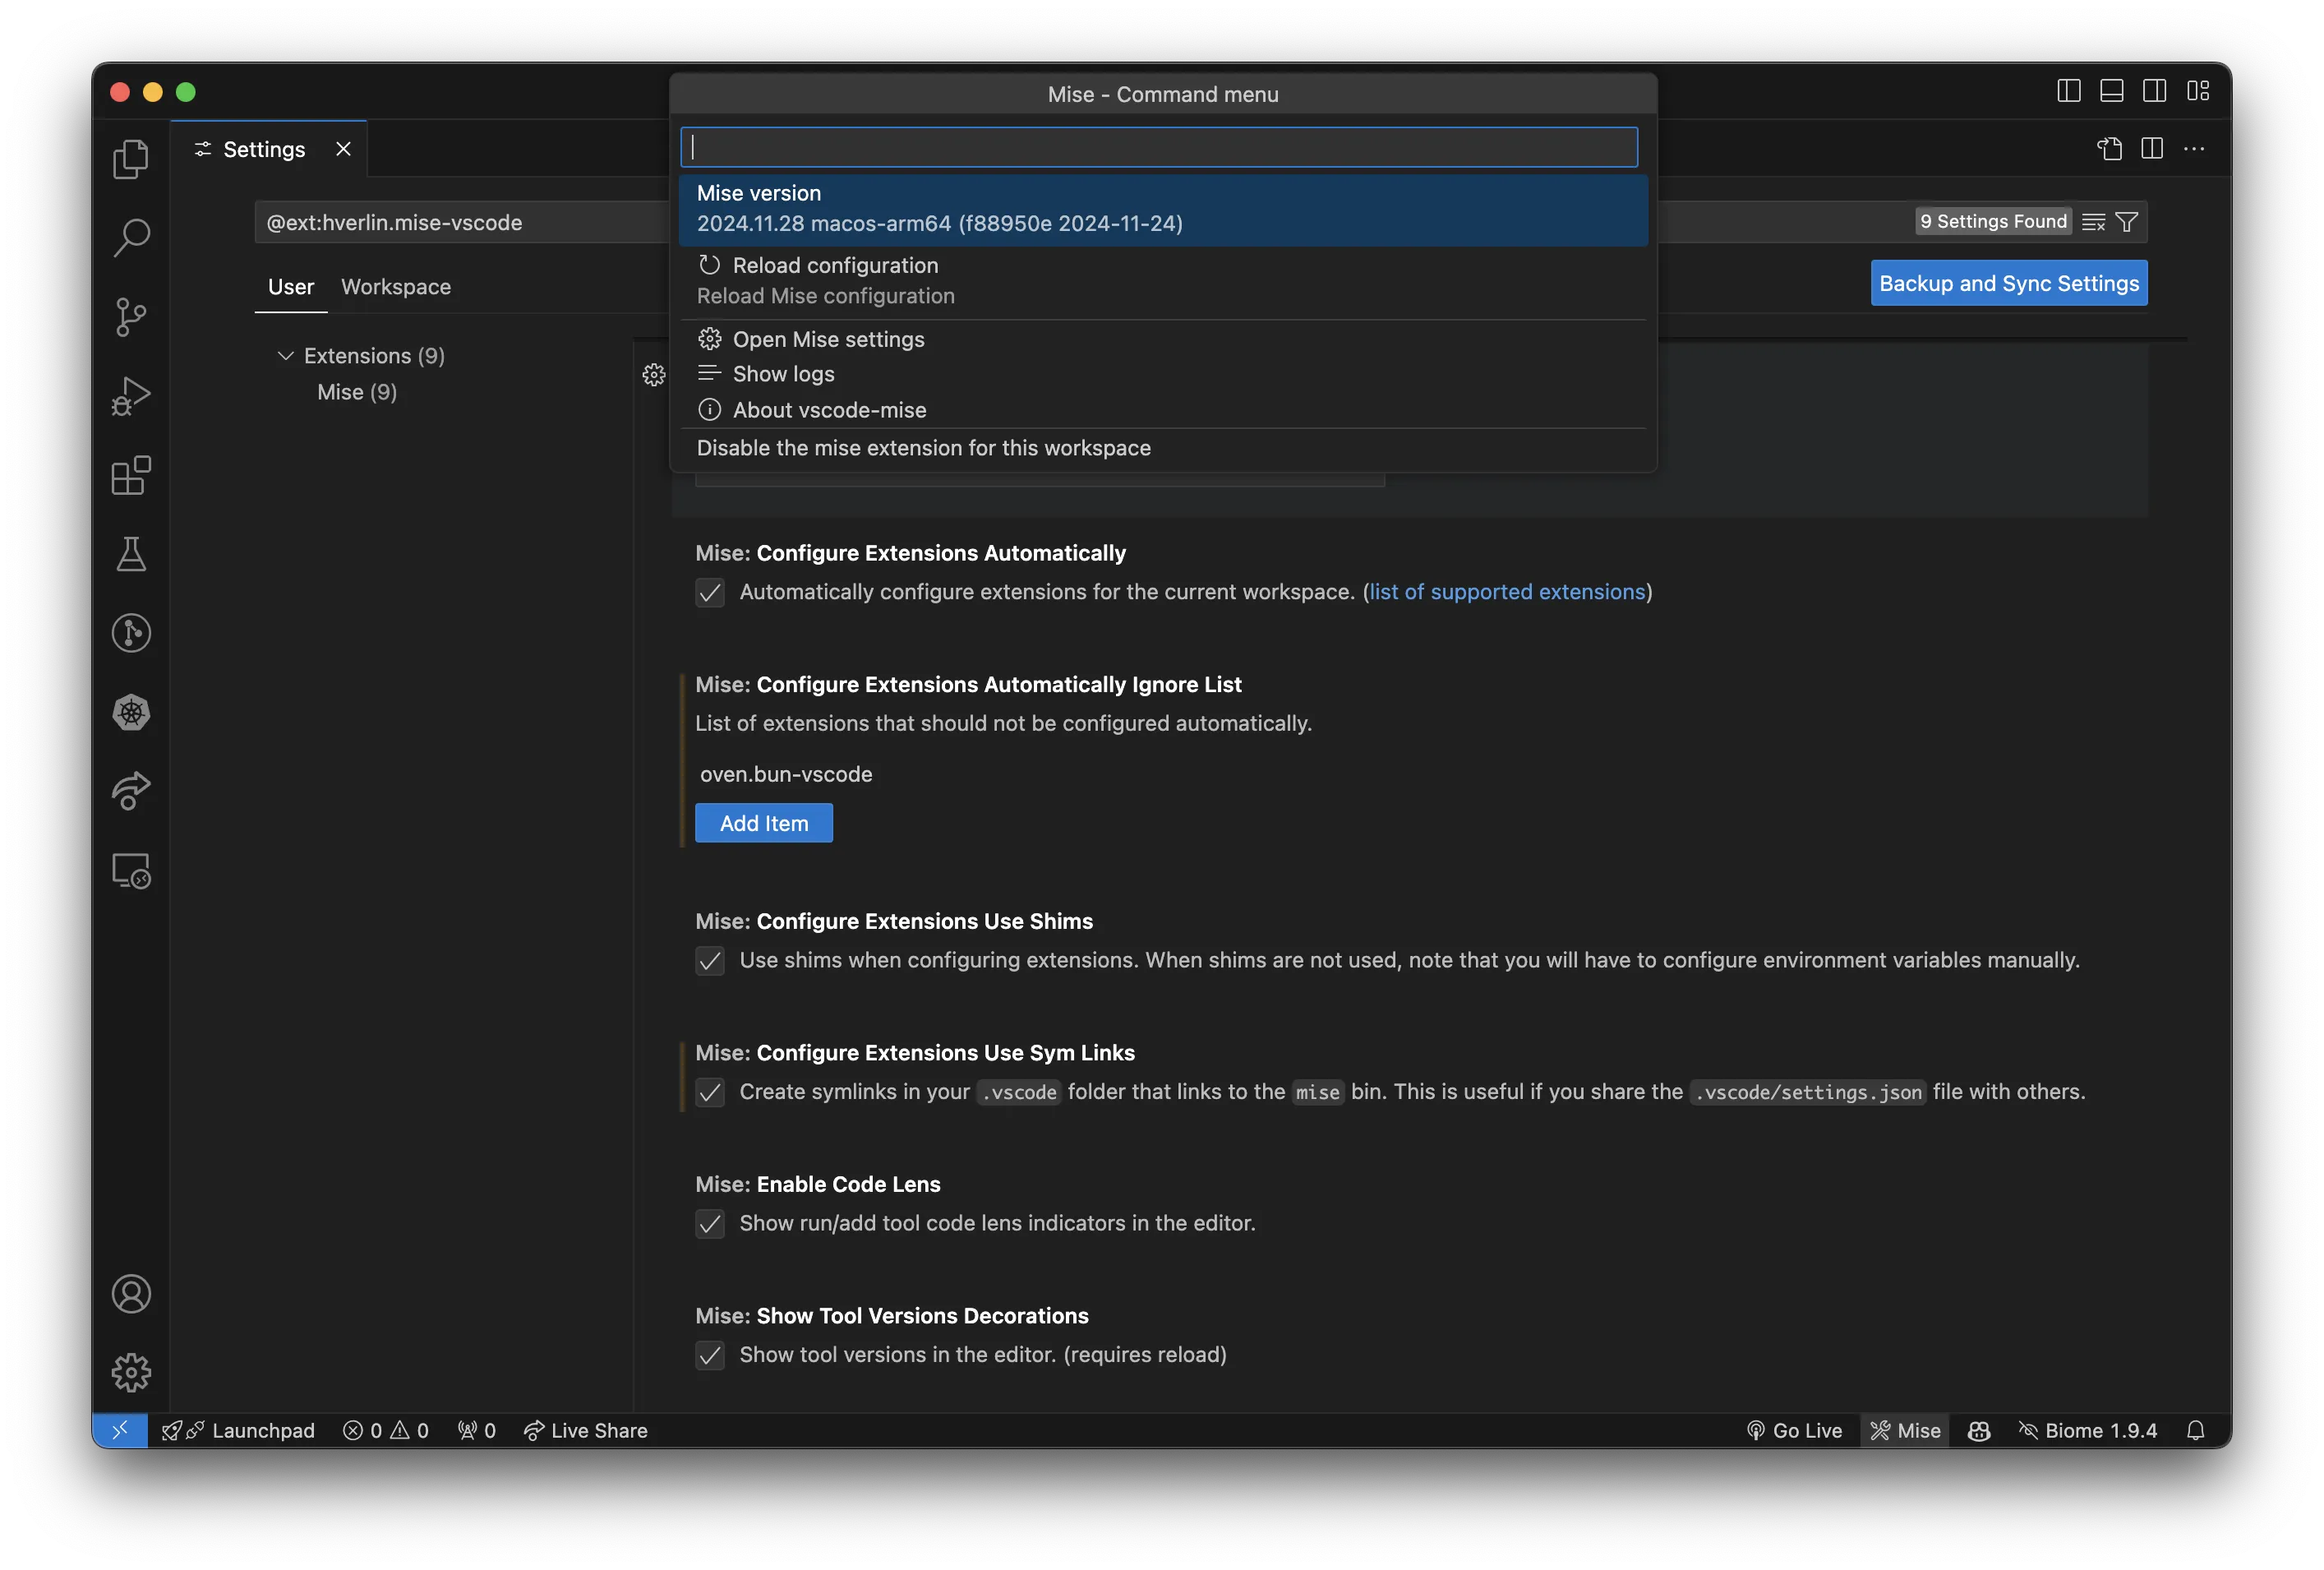The width and height of the screenshot is (2324, 1570).
Task: Open the more actions ellipsis menu
Action: coord(2194,148)
